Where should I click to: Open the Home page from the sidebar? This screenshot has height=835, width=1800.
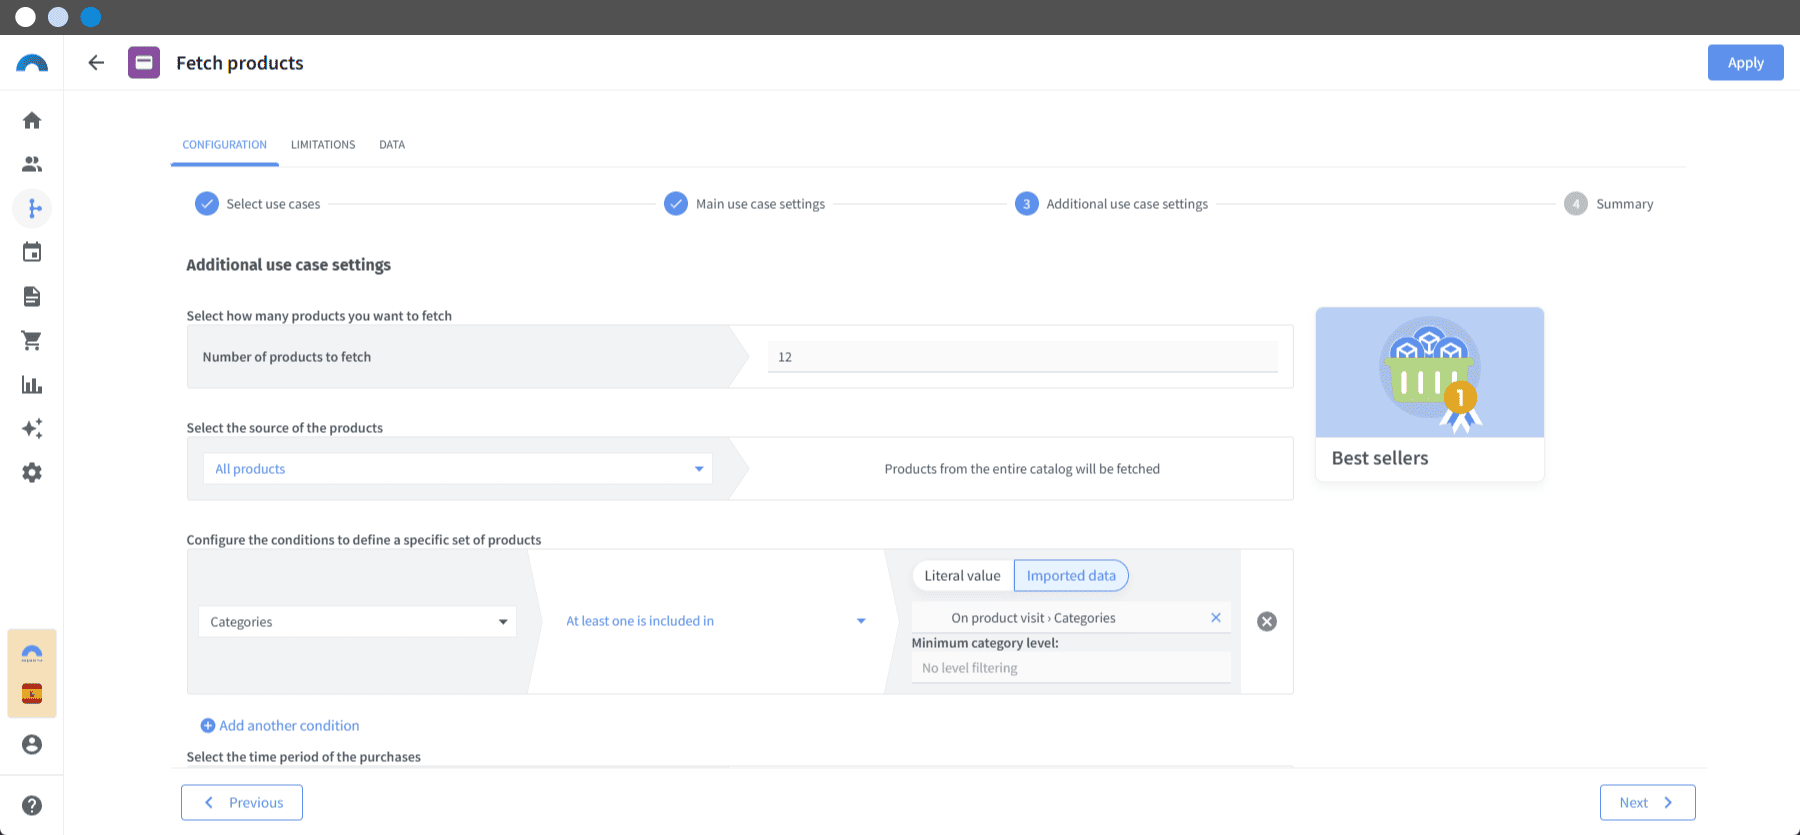(32, 120)
